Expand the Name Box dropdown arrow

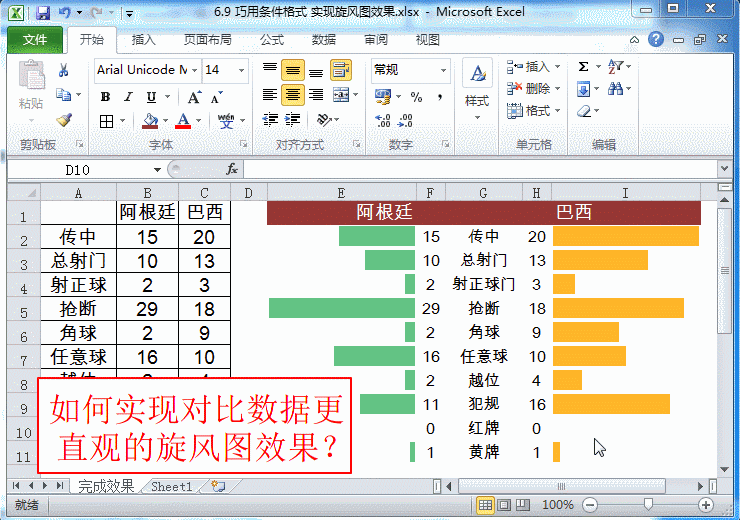click(x=157, y=170)
